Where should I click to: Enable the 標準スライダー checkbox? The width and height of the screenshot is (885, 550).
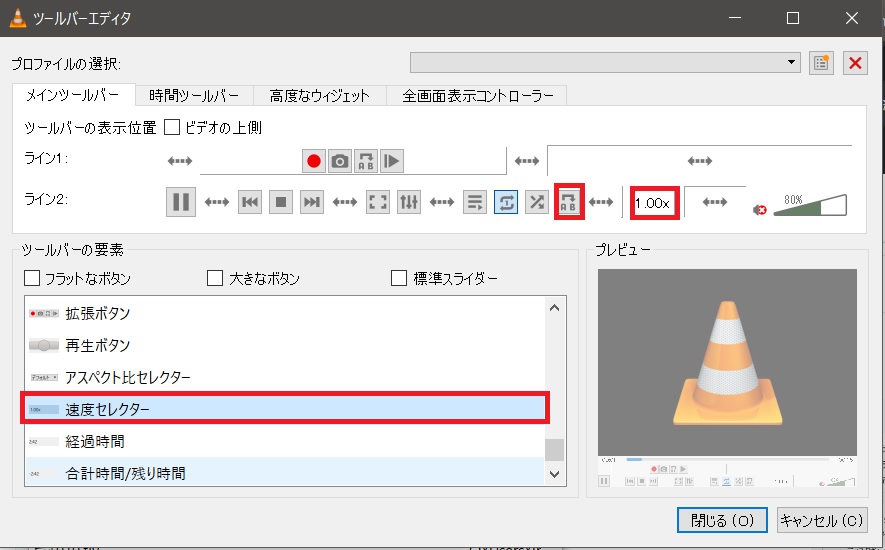click(x=399, y=278)
